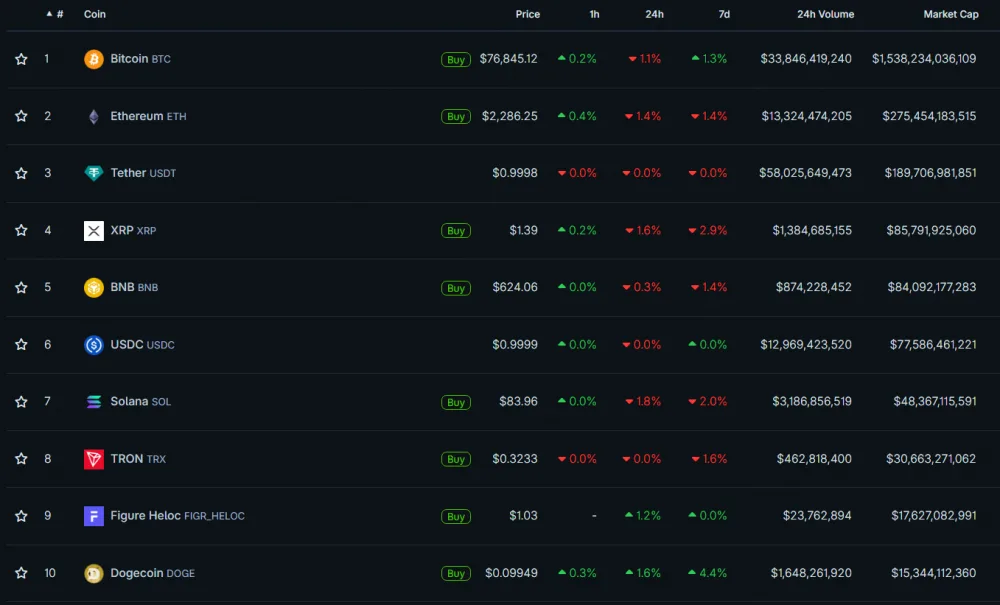Click the Buy button for BNB

click(456, 288)
